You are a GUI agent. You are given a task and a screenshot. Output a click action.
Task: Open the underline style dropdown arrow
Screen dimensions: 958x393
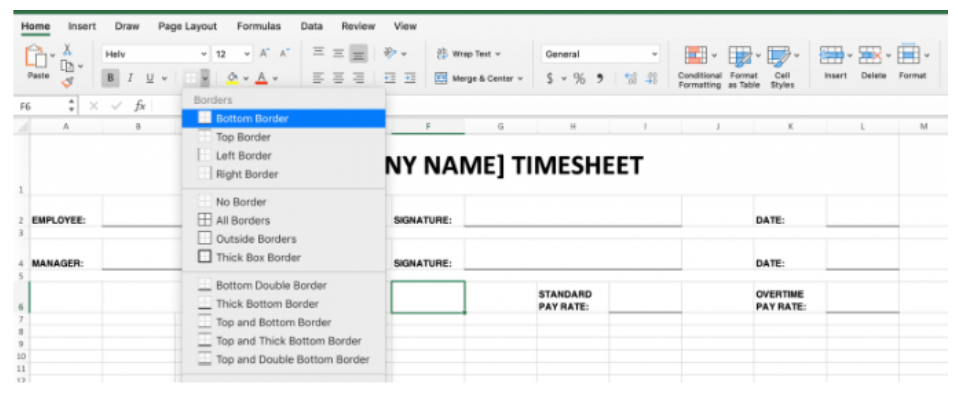[x=164, y=78]
